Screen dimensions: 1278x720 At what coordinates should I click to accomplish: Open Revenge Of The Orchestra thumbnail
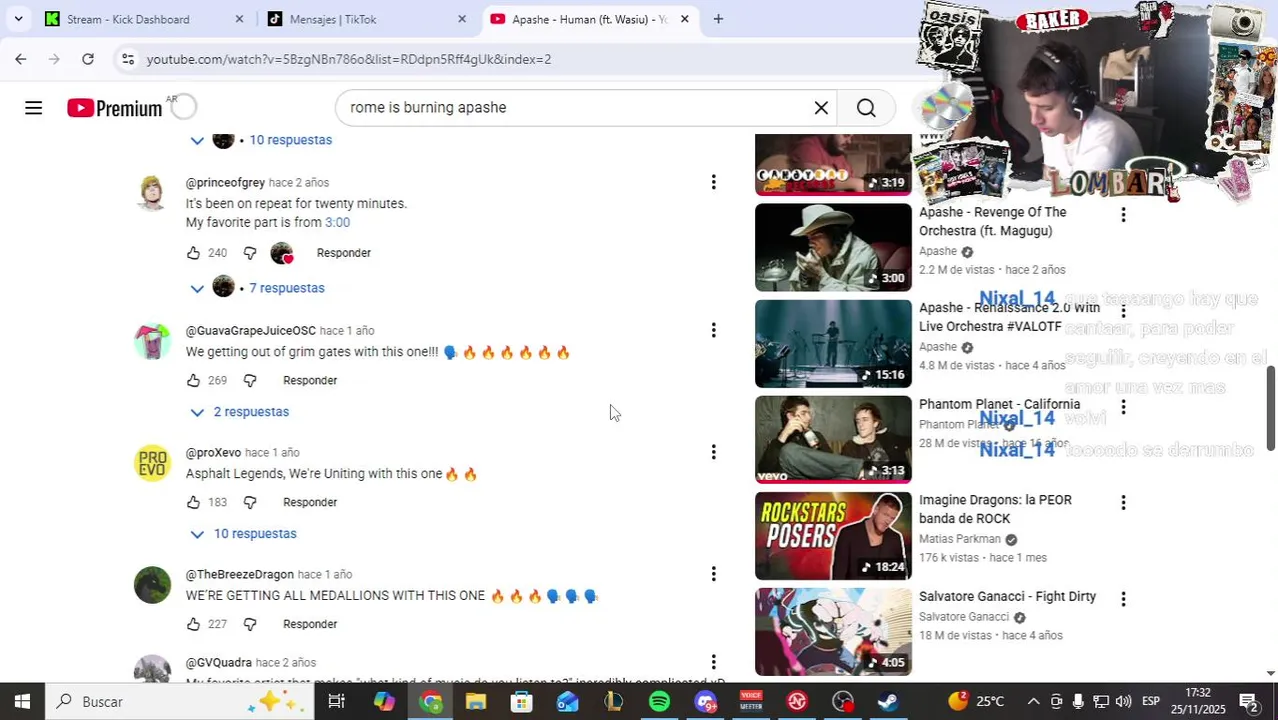coord(833,248)
